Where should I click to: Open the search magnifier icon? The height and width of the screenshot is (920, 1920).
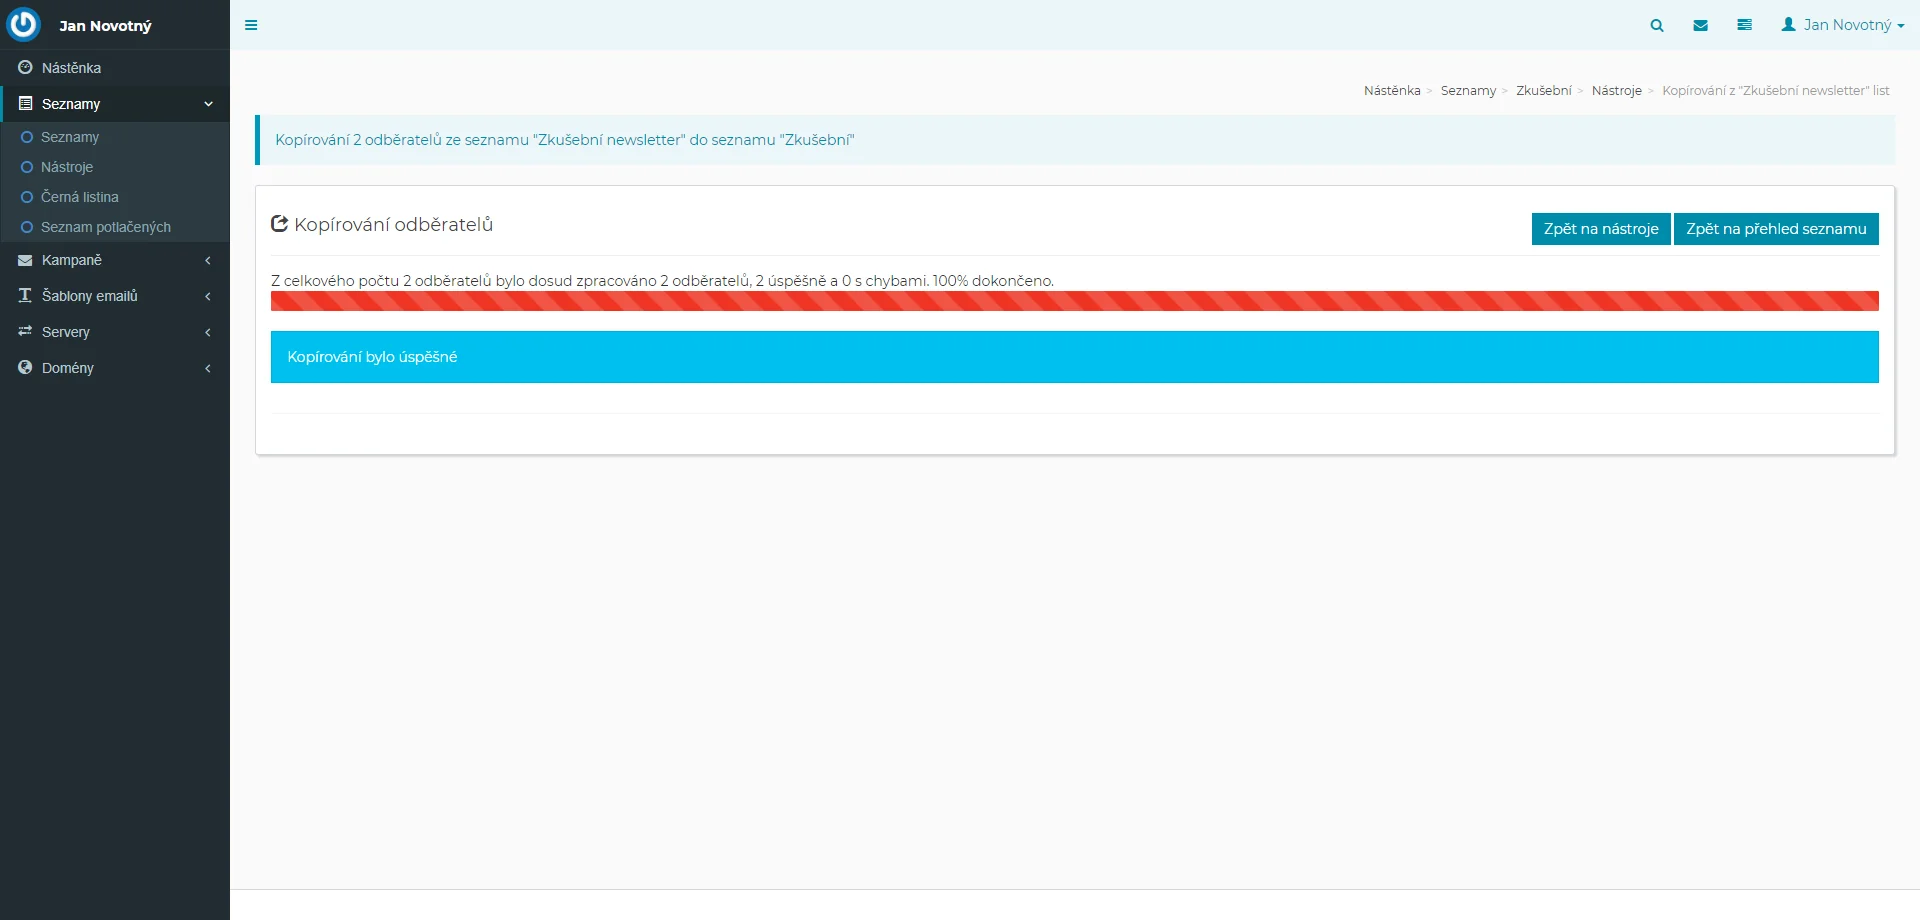tap(1657, 25)
